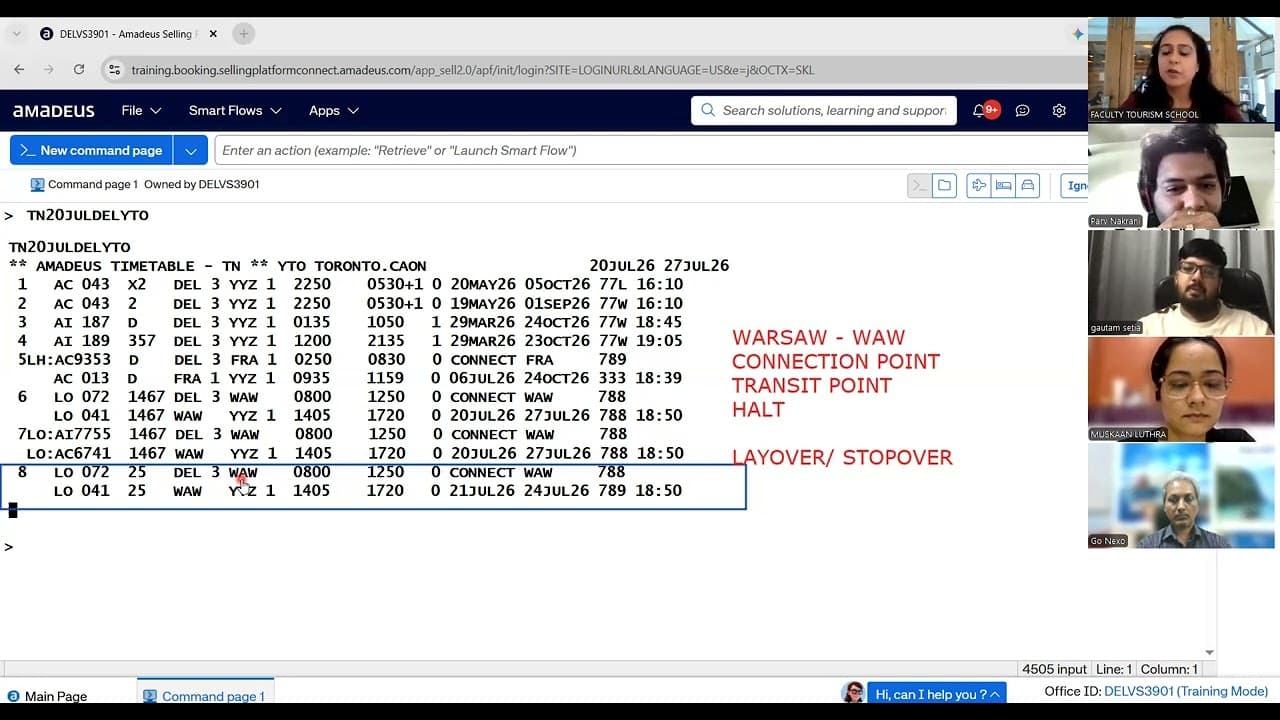Click the scroll down arrow of command page
The height and width of the screenshot is (720, 1280).
click(x=1209, y=653)
